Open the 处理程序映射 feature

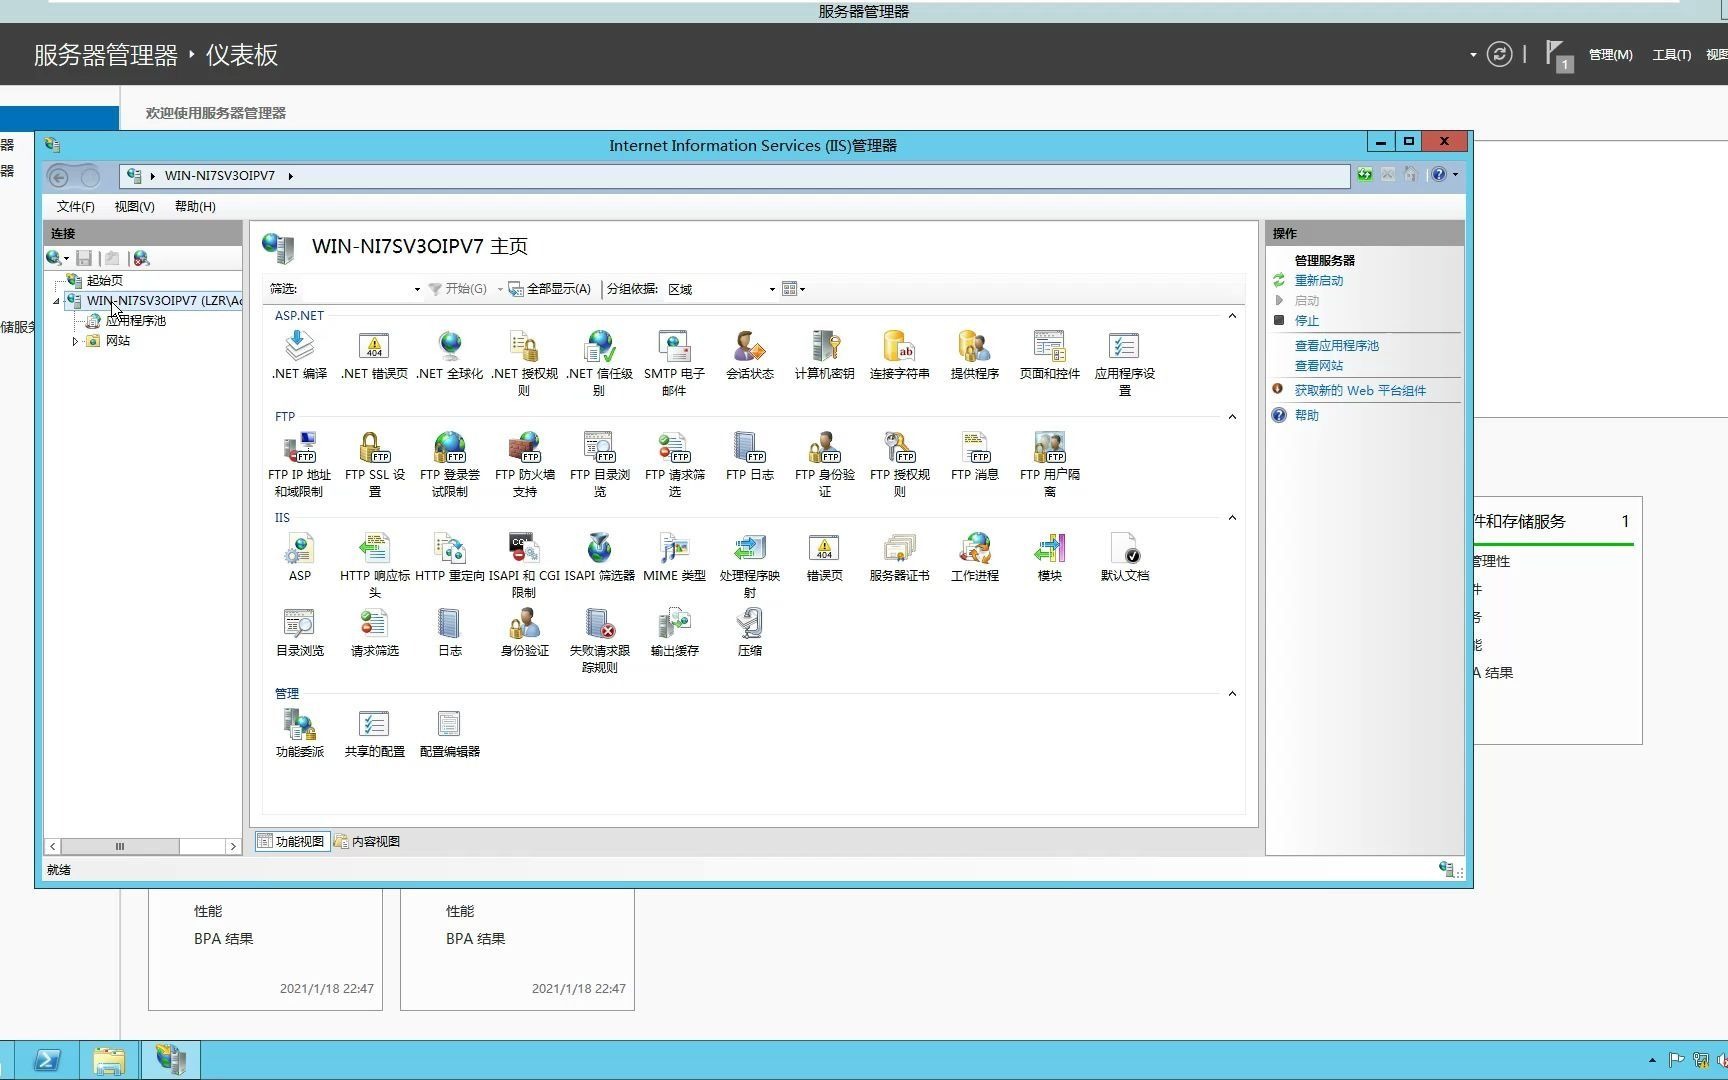tap(749, 566)
